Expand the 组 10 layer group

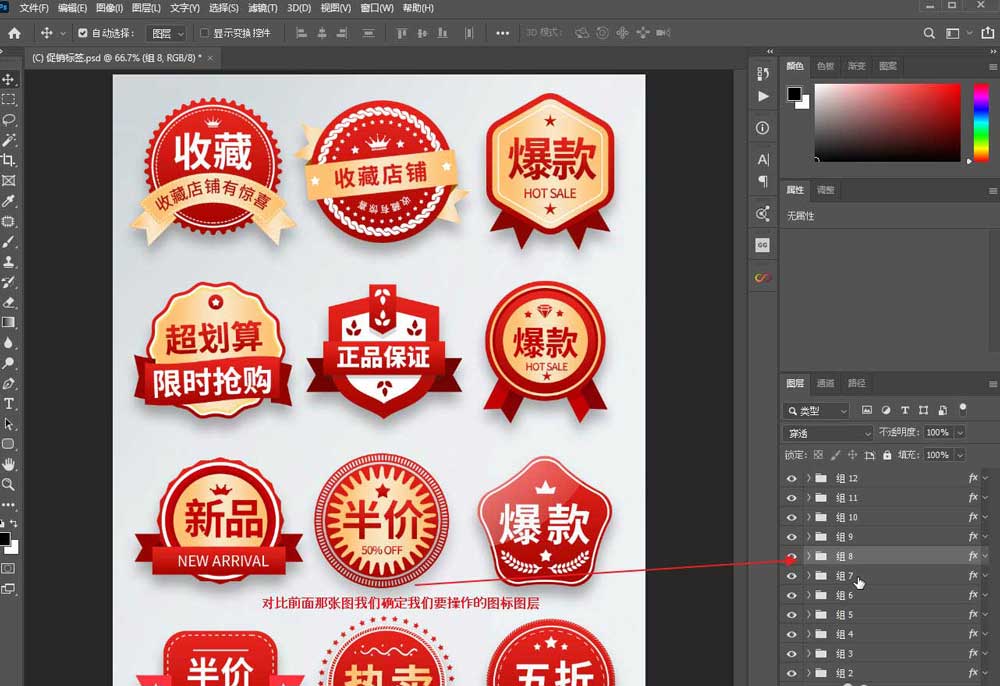coord(808,517)
